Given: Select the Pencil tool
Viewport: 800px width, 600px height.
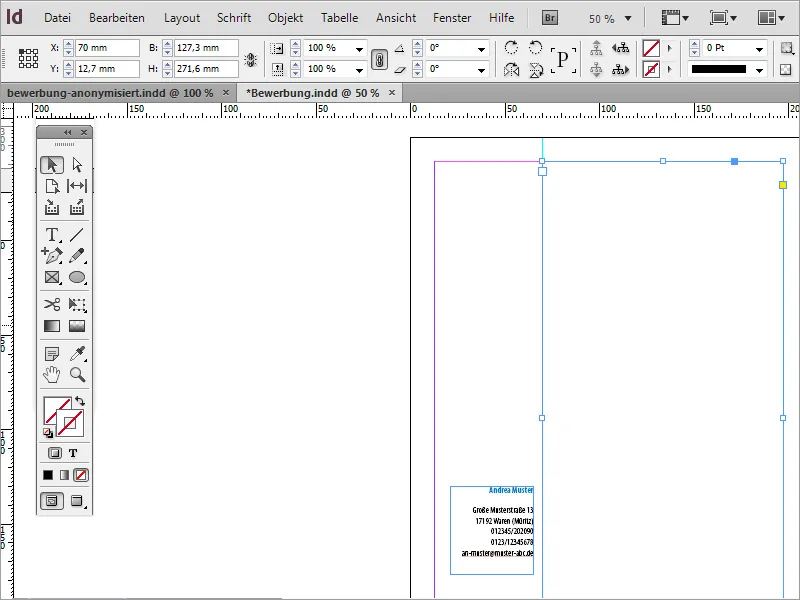Looking at the screenshot, I should point(77,256).
